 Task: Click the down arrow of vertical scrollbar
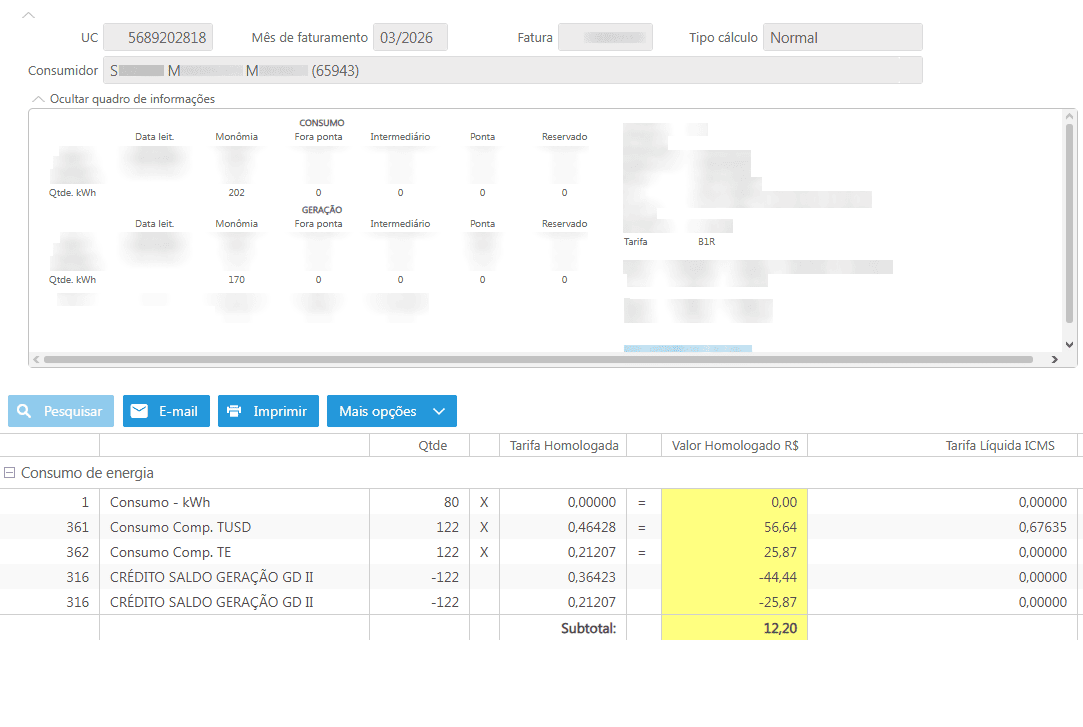click(1069, 343)
